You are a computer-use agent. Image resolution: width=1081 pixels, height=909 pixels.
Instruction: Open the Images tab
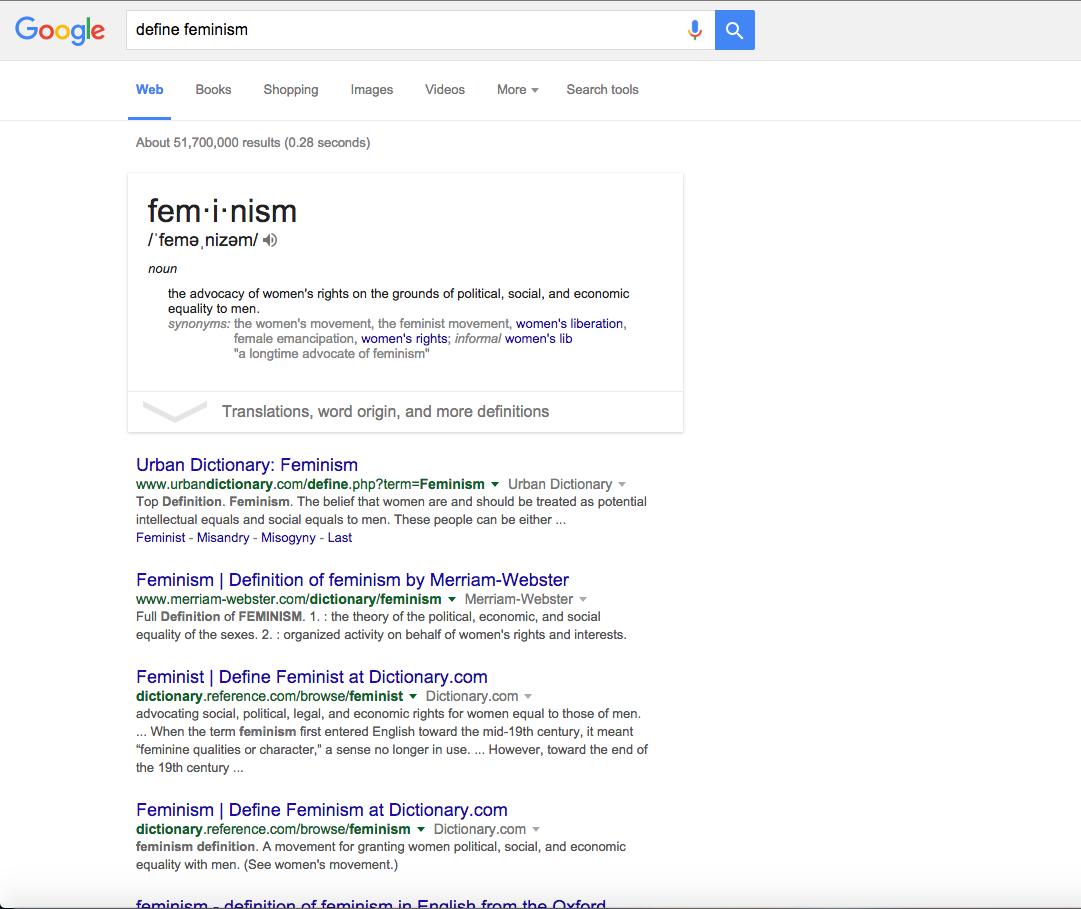click(372, 90)
